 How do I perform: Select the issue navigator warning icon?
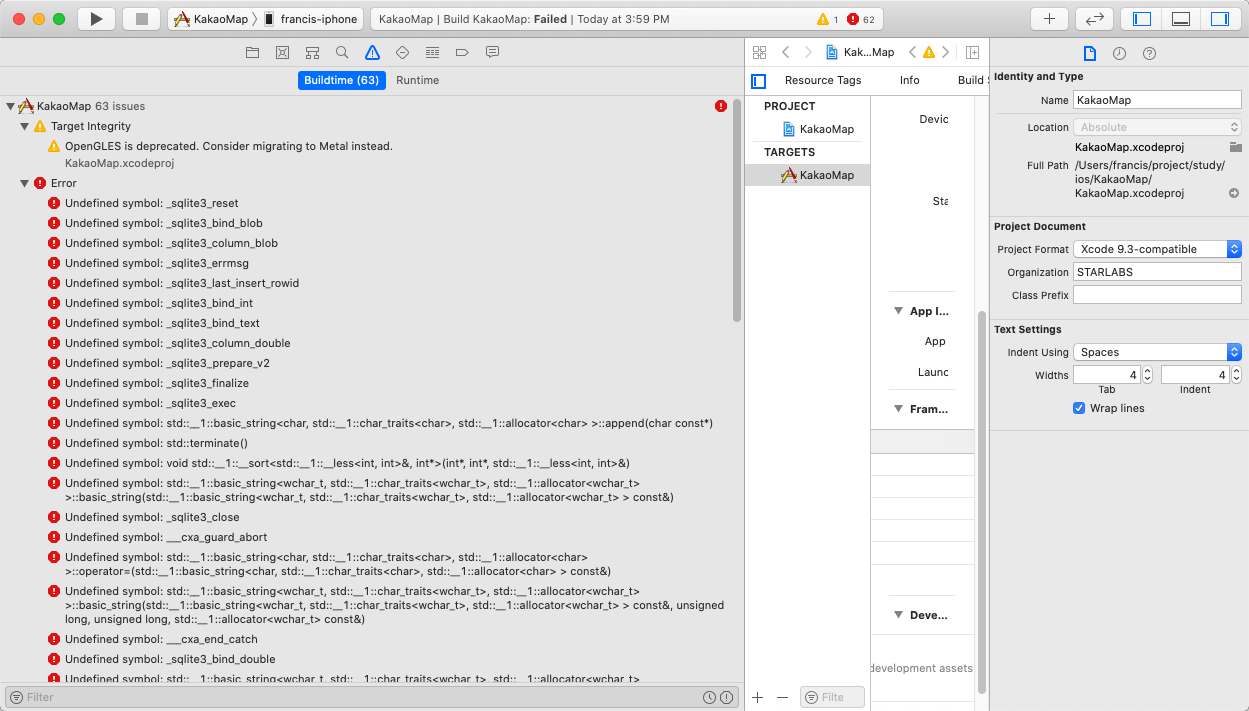(372, 52)
